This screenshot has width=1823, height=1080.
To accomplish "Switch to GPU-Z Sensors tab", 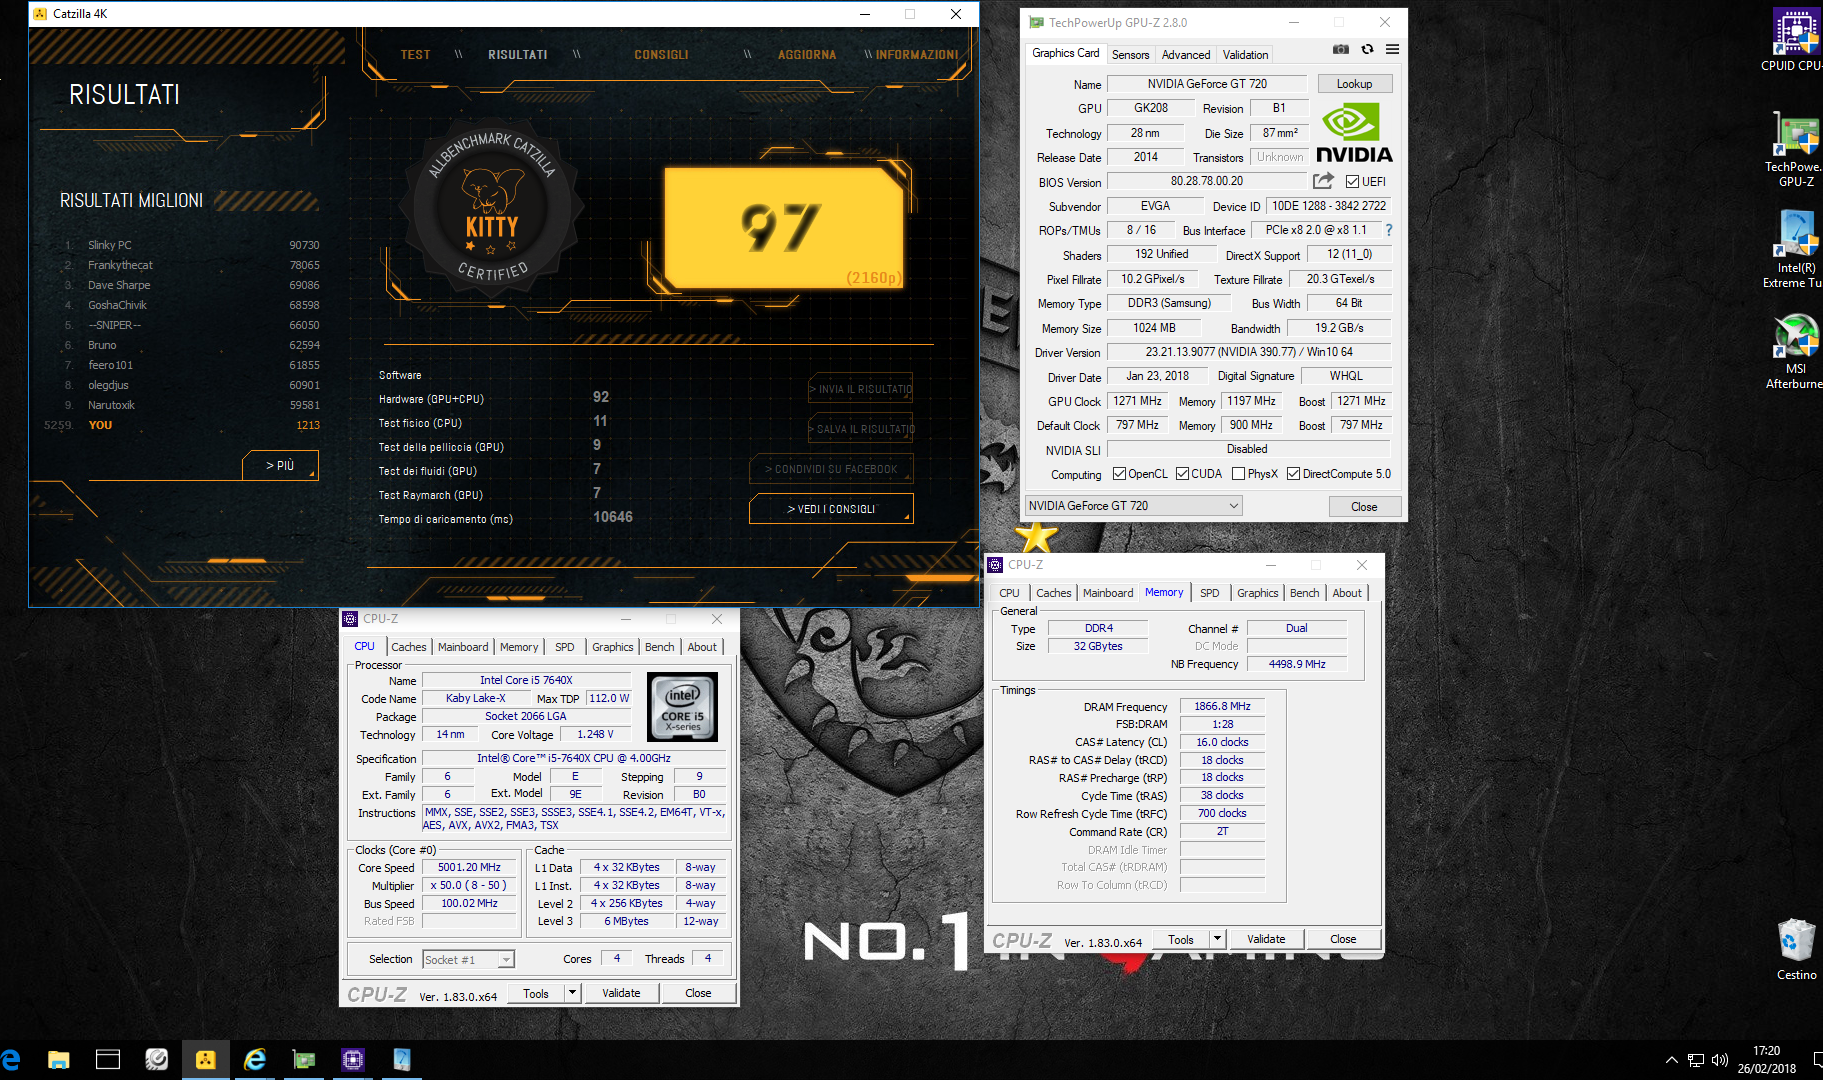I will pyautogui.click(x=1130, y=55).
